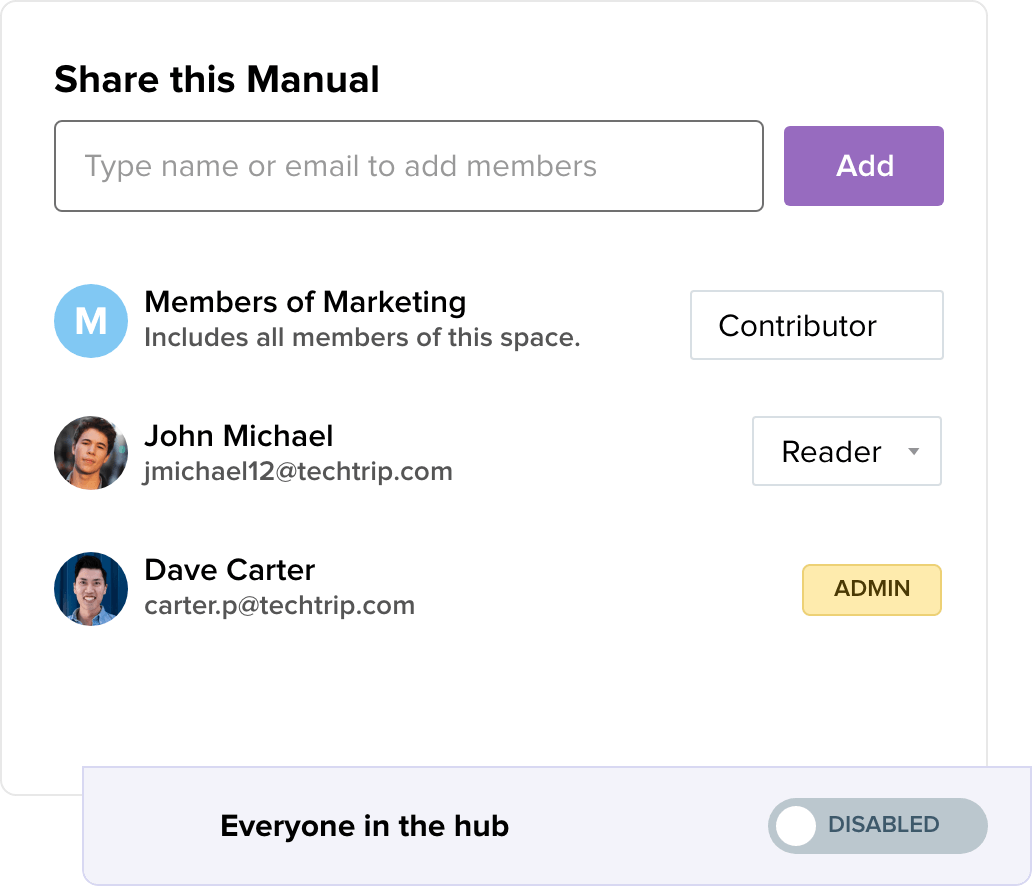Open the Contributor role selector
The width and height of the screenshot is (1032, 886).
point(816,326)
